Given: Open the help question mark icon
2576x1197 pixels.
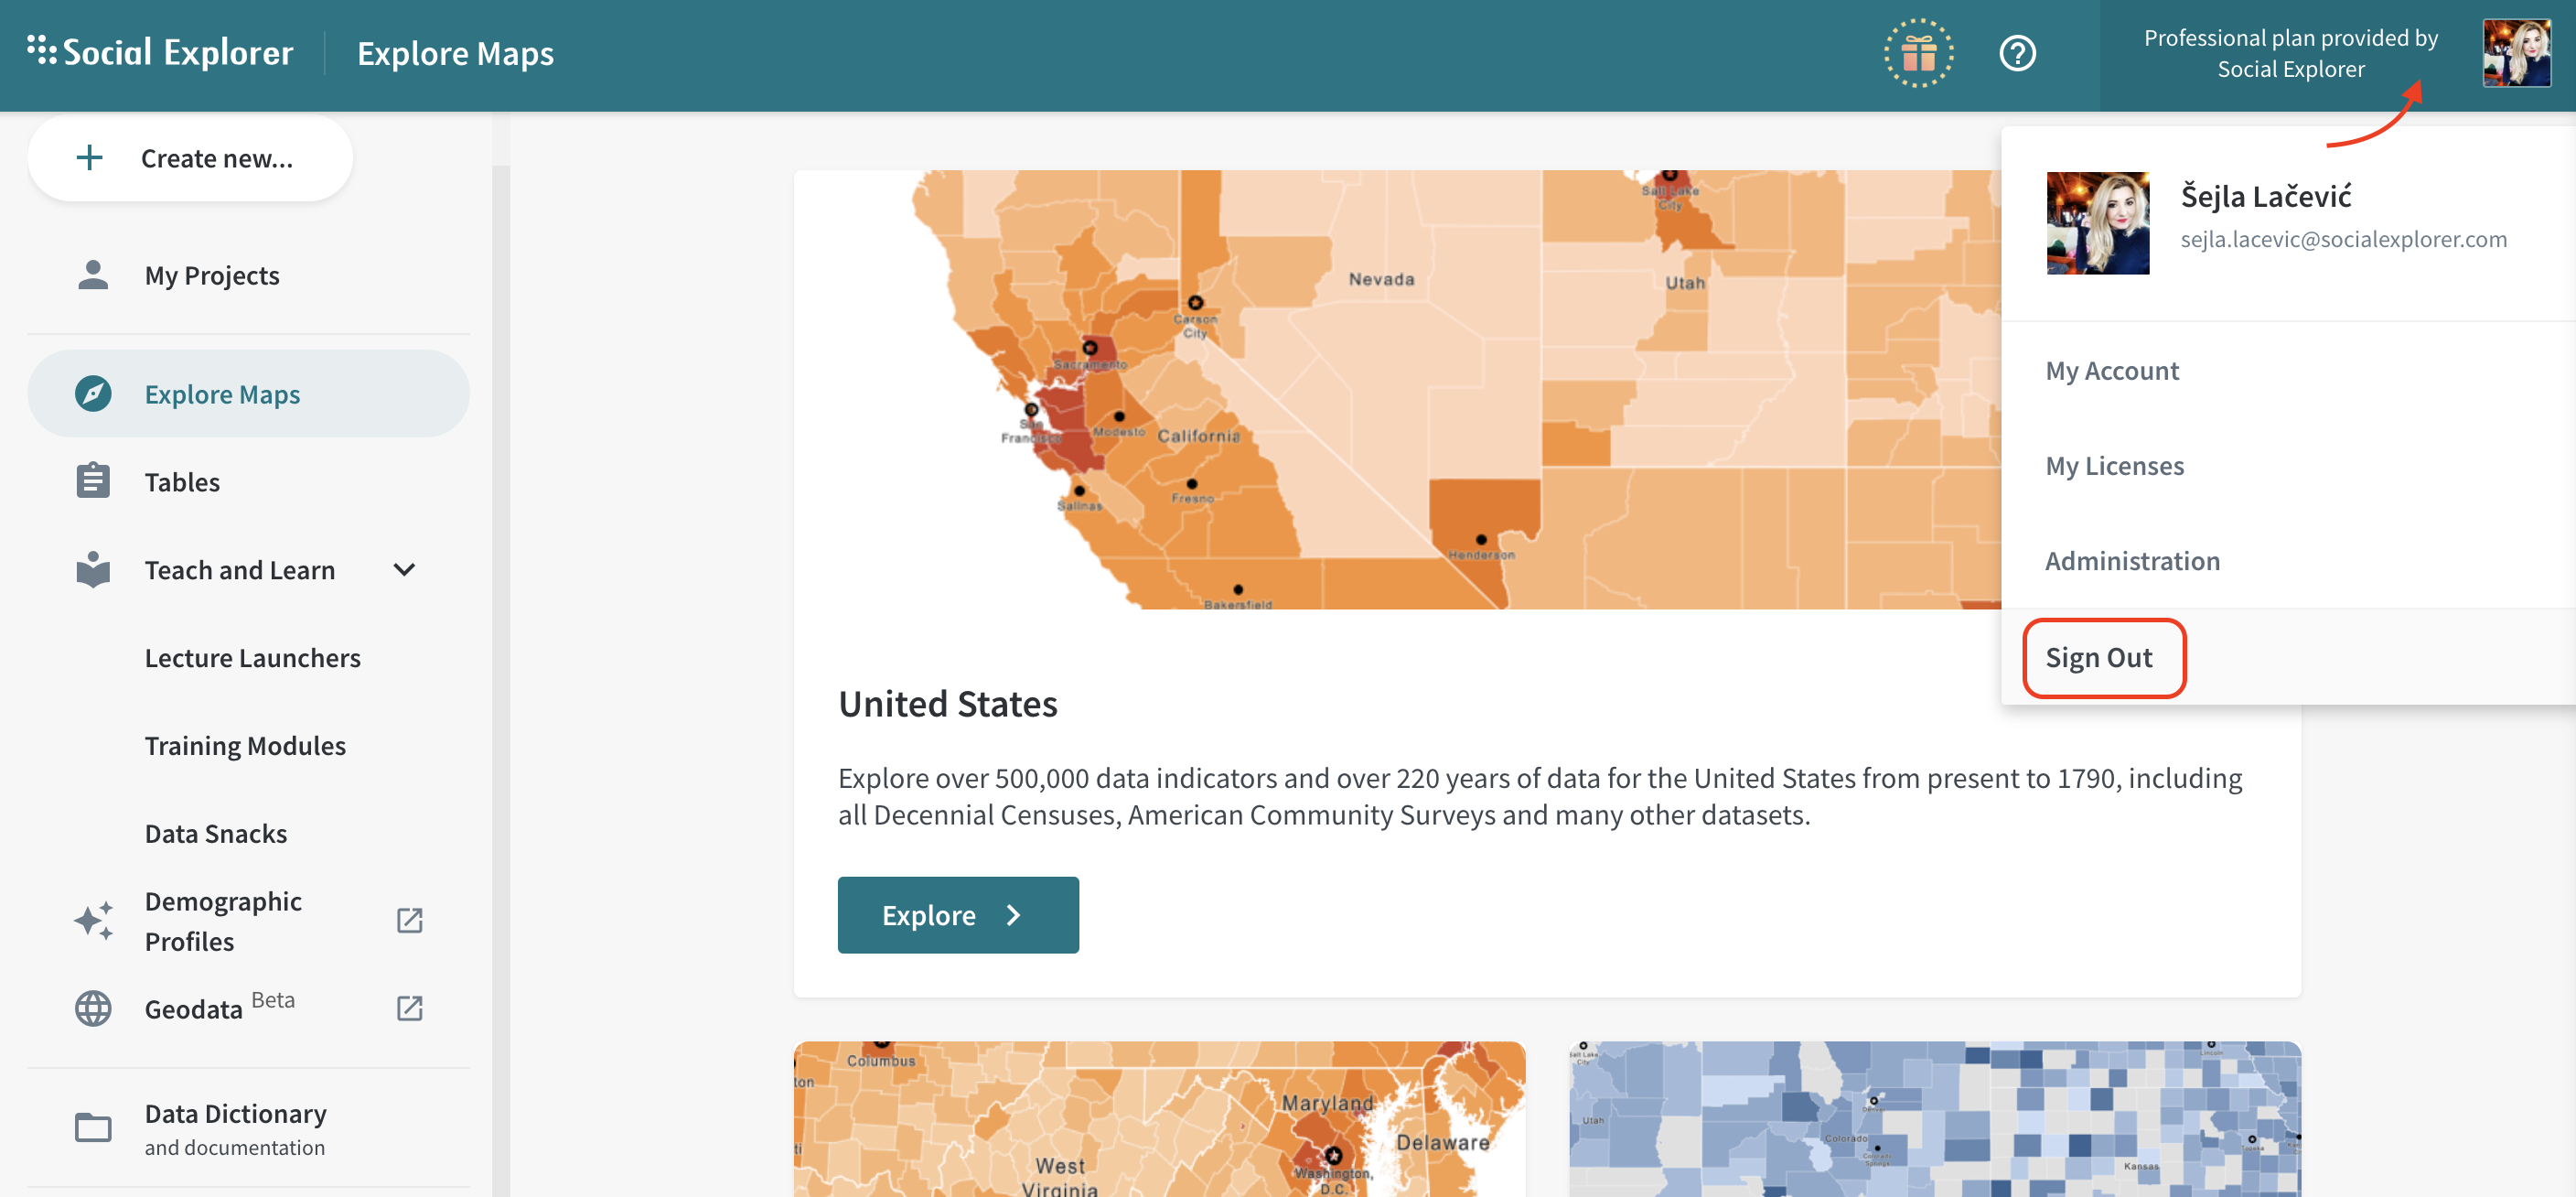Looking at the screenshot, I should (2016, 54).
